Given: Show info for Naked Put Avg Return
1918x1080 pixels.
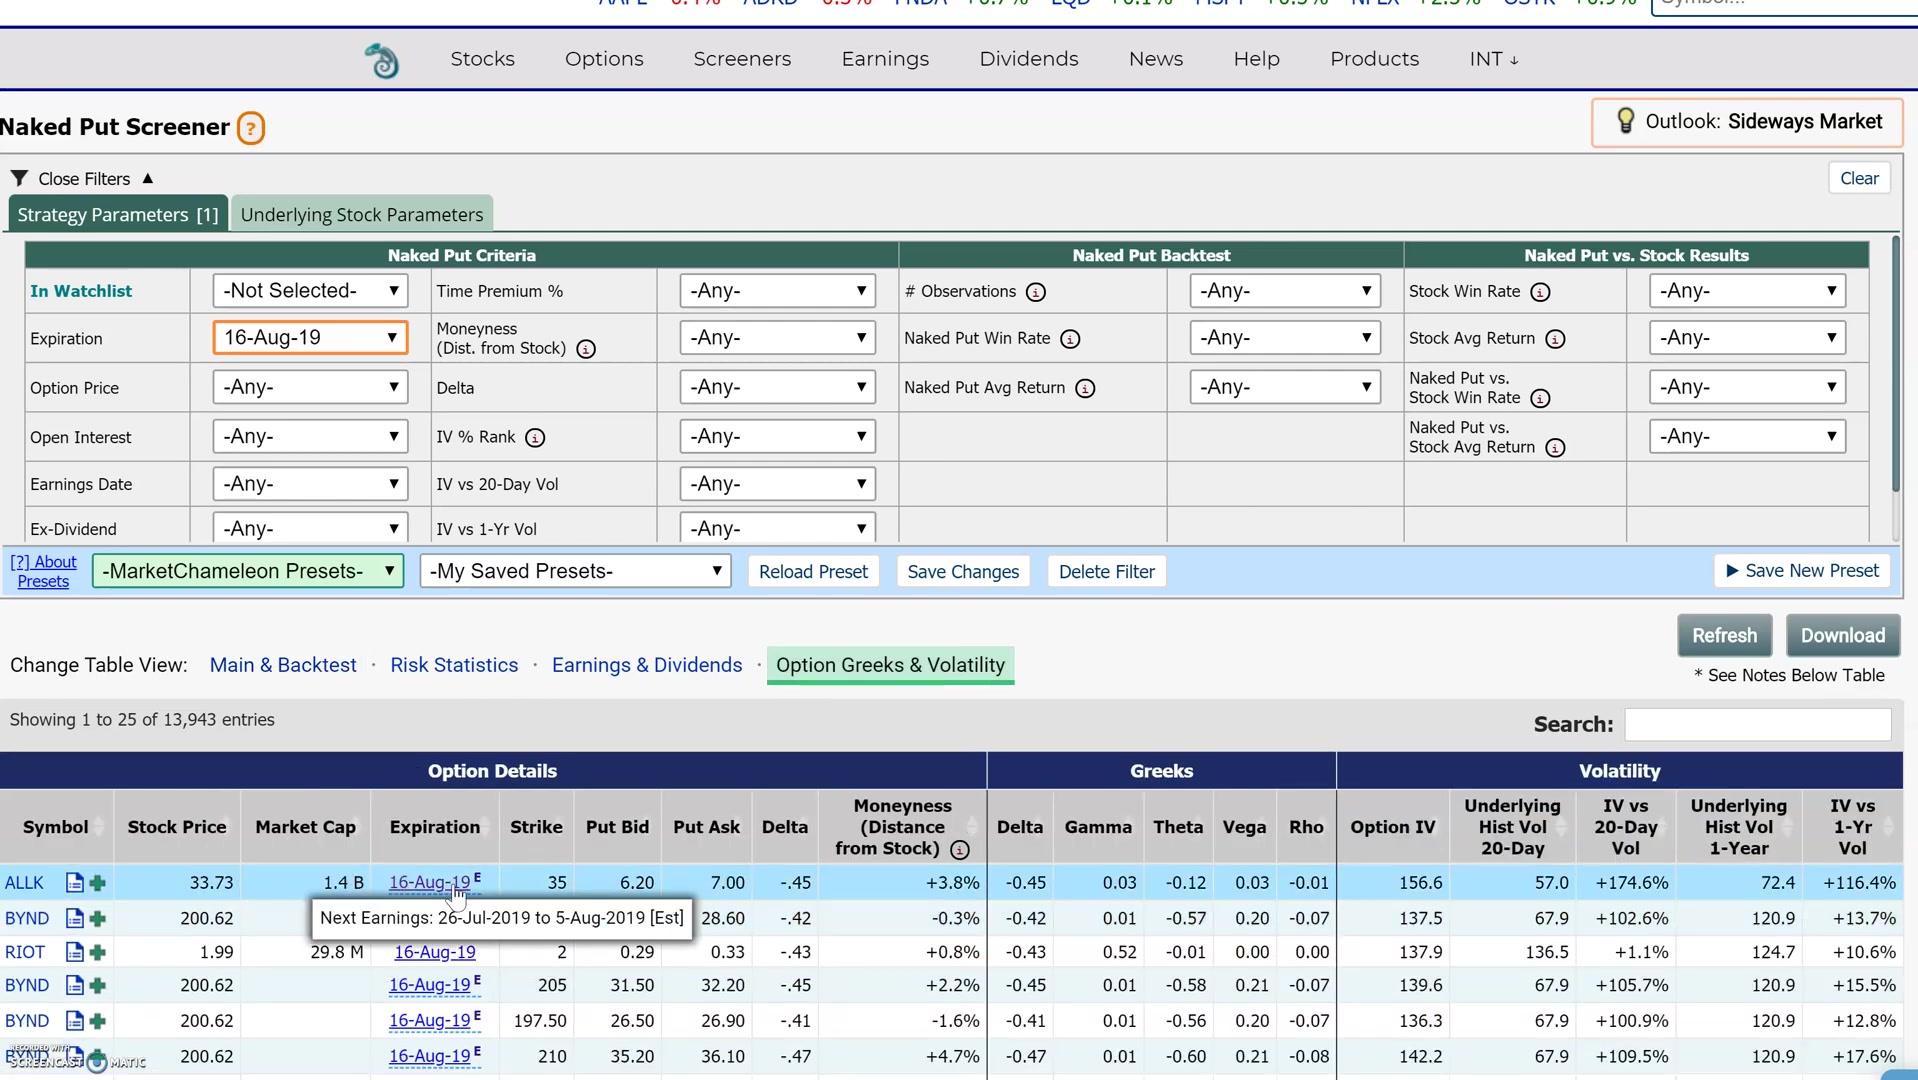Looking at the screenshot, I should coord(1085,388).
